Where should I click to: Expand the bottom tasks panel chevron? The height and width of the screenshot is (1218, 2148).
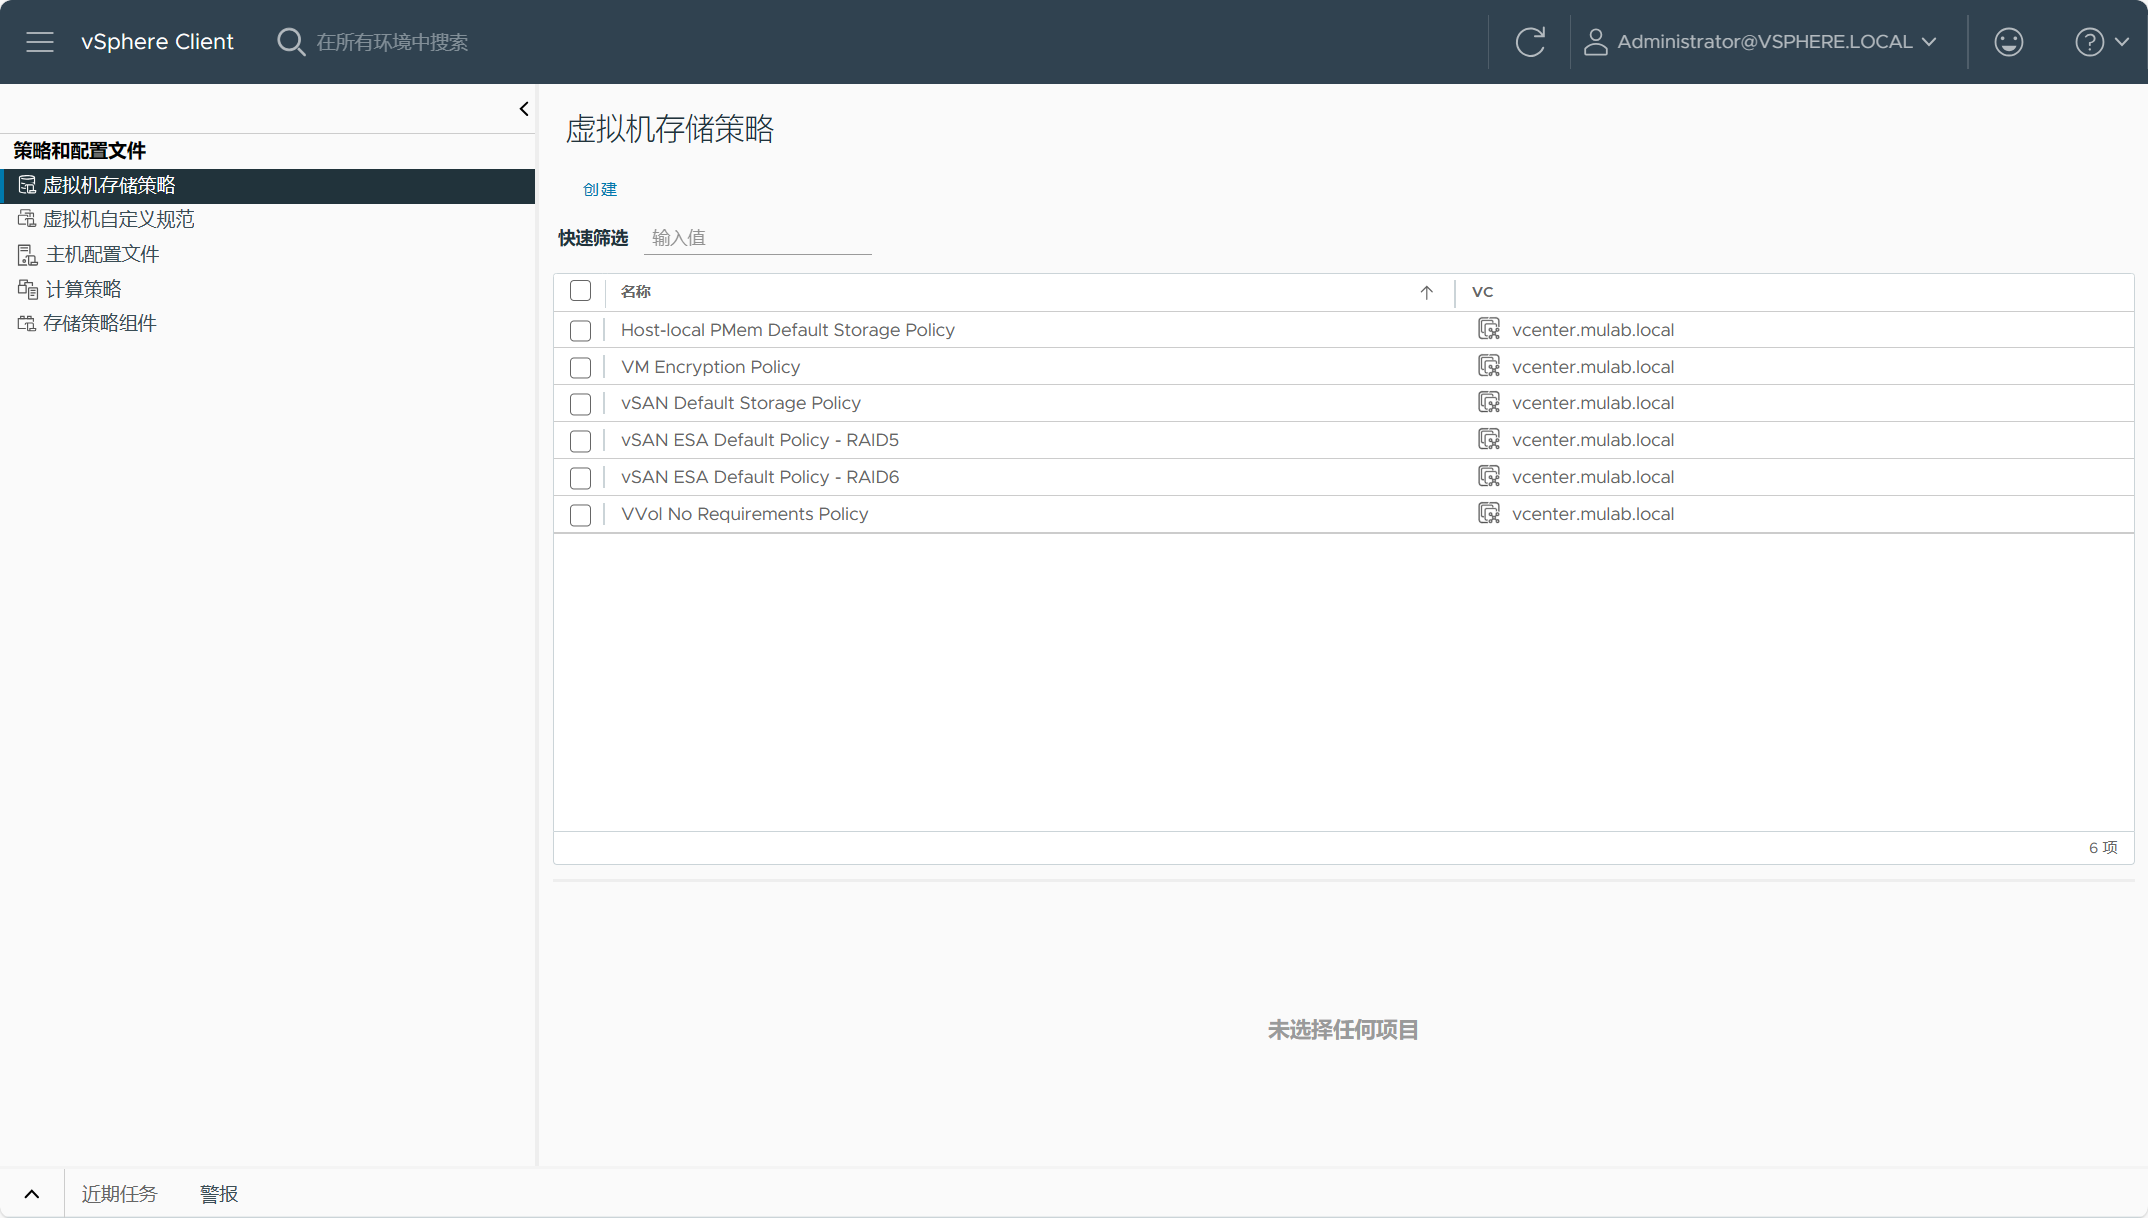[32, 1194]
